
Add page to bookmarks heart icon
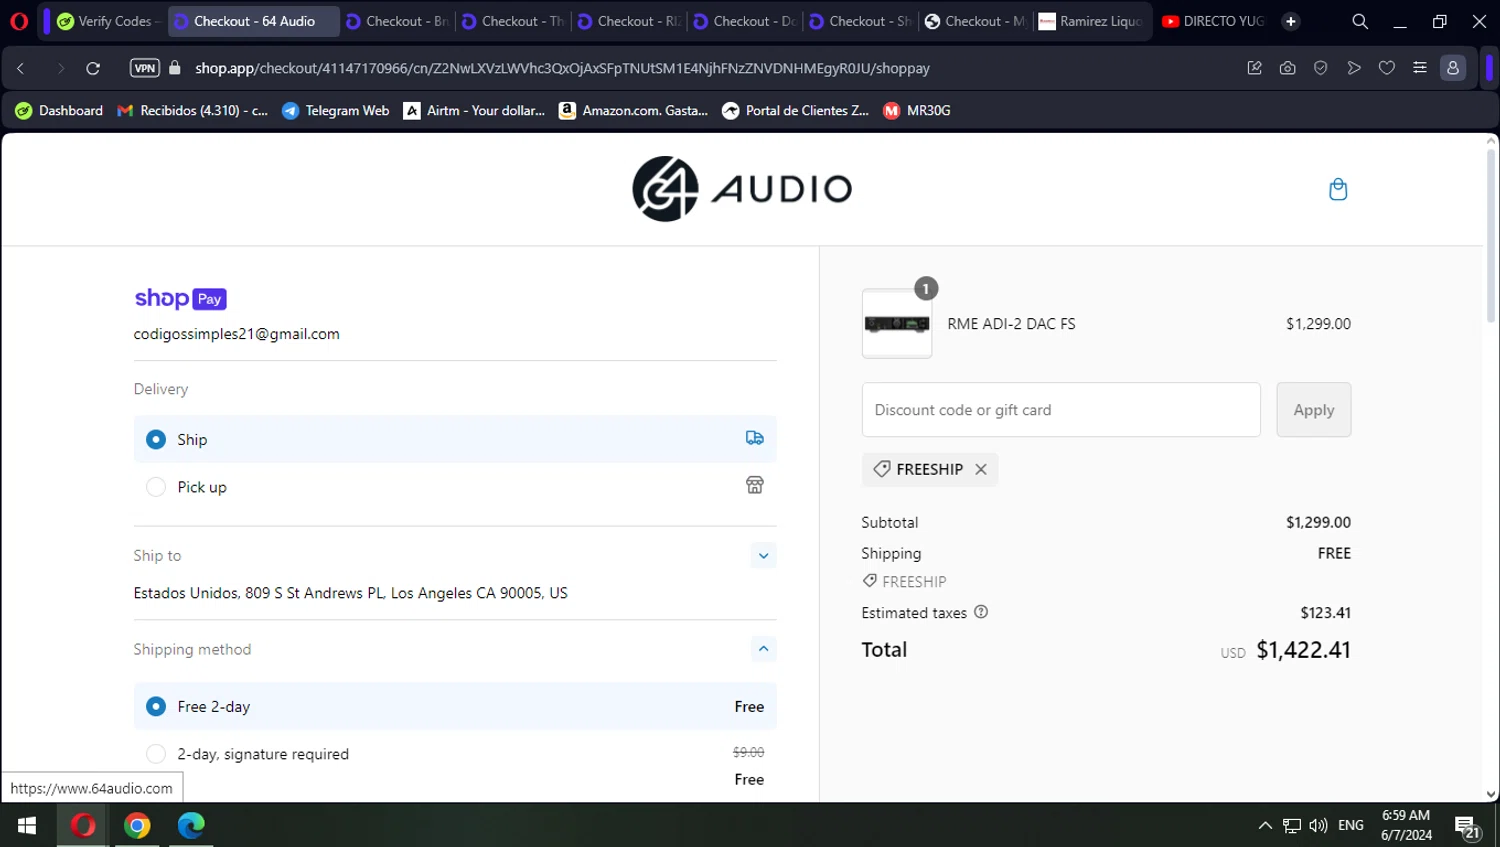[x=1386, y=68]
